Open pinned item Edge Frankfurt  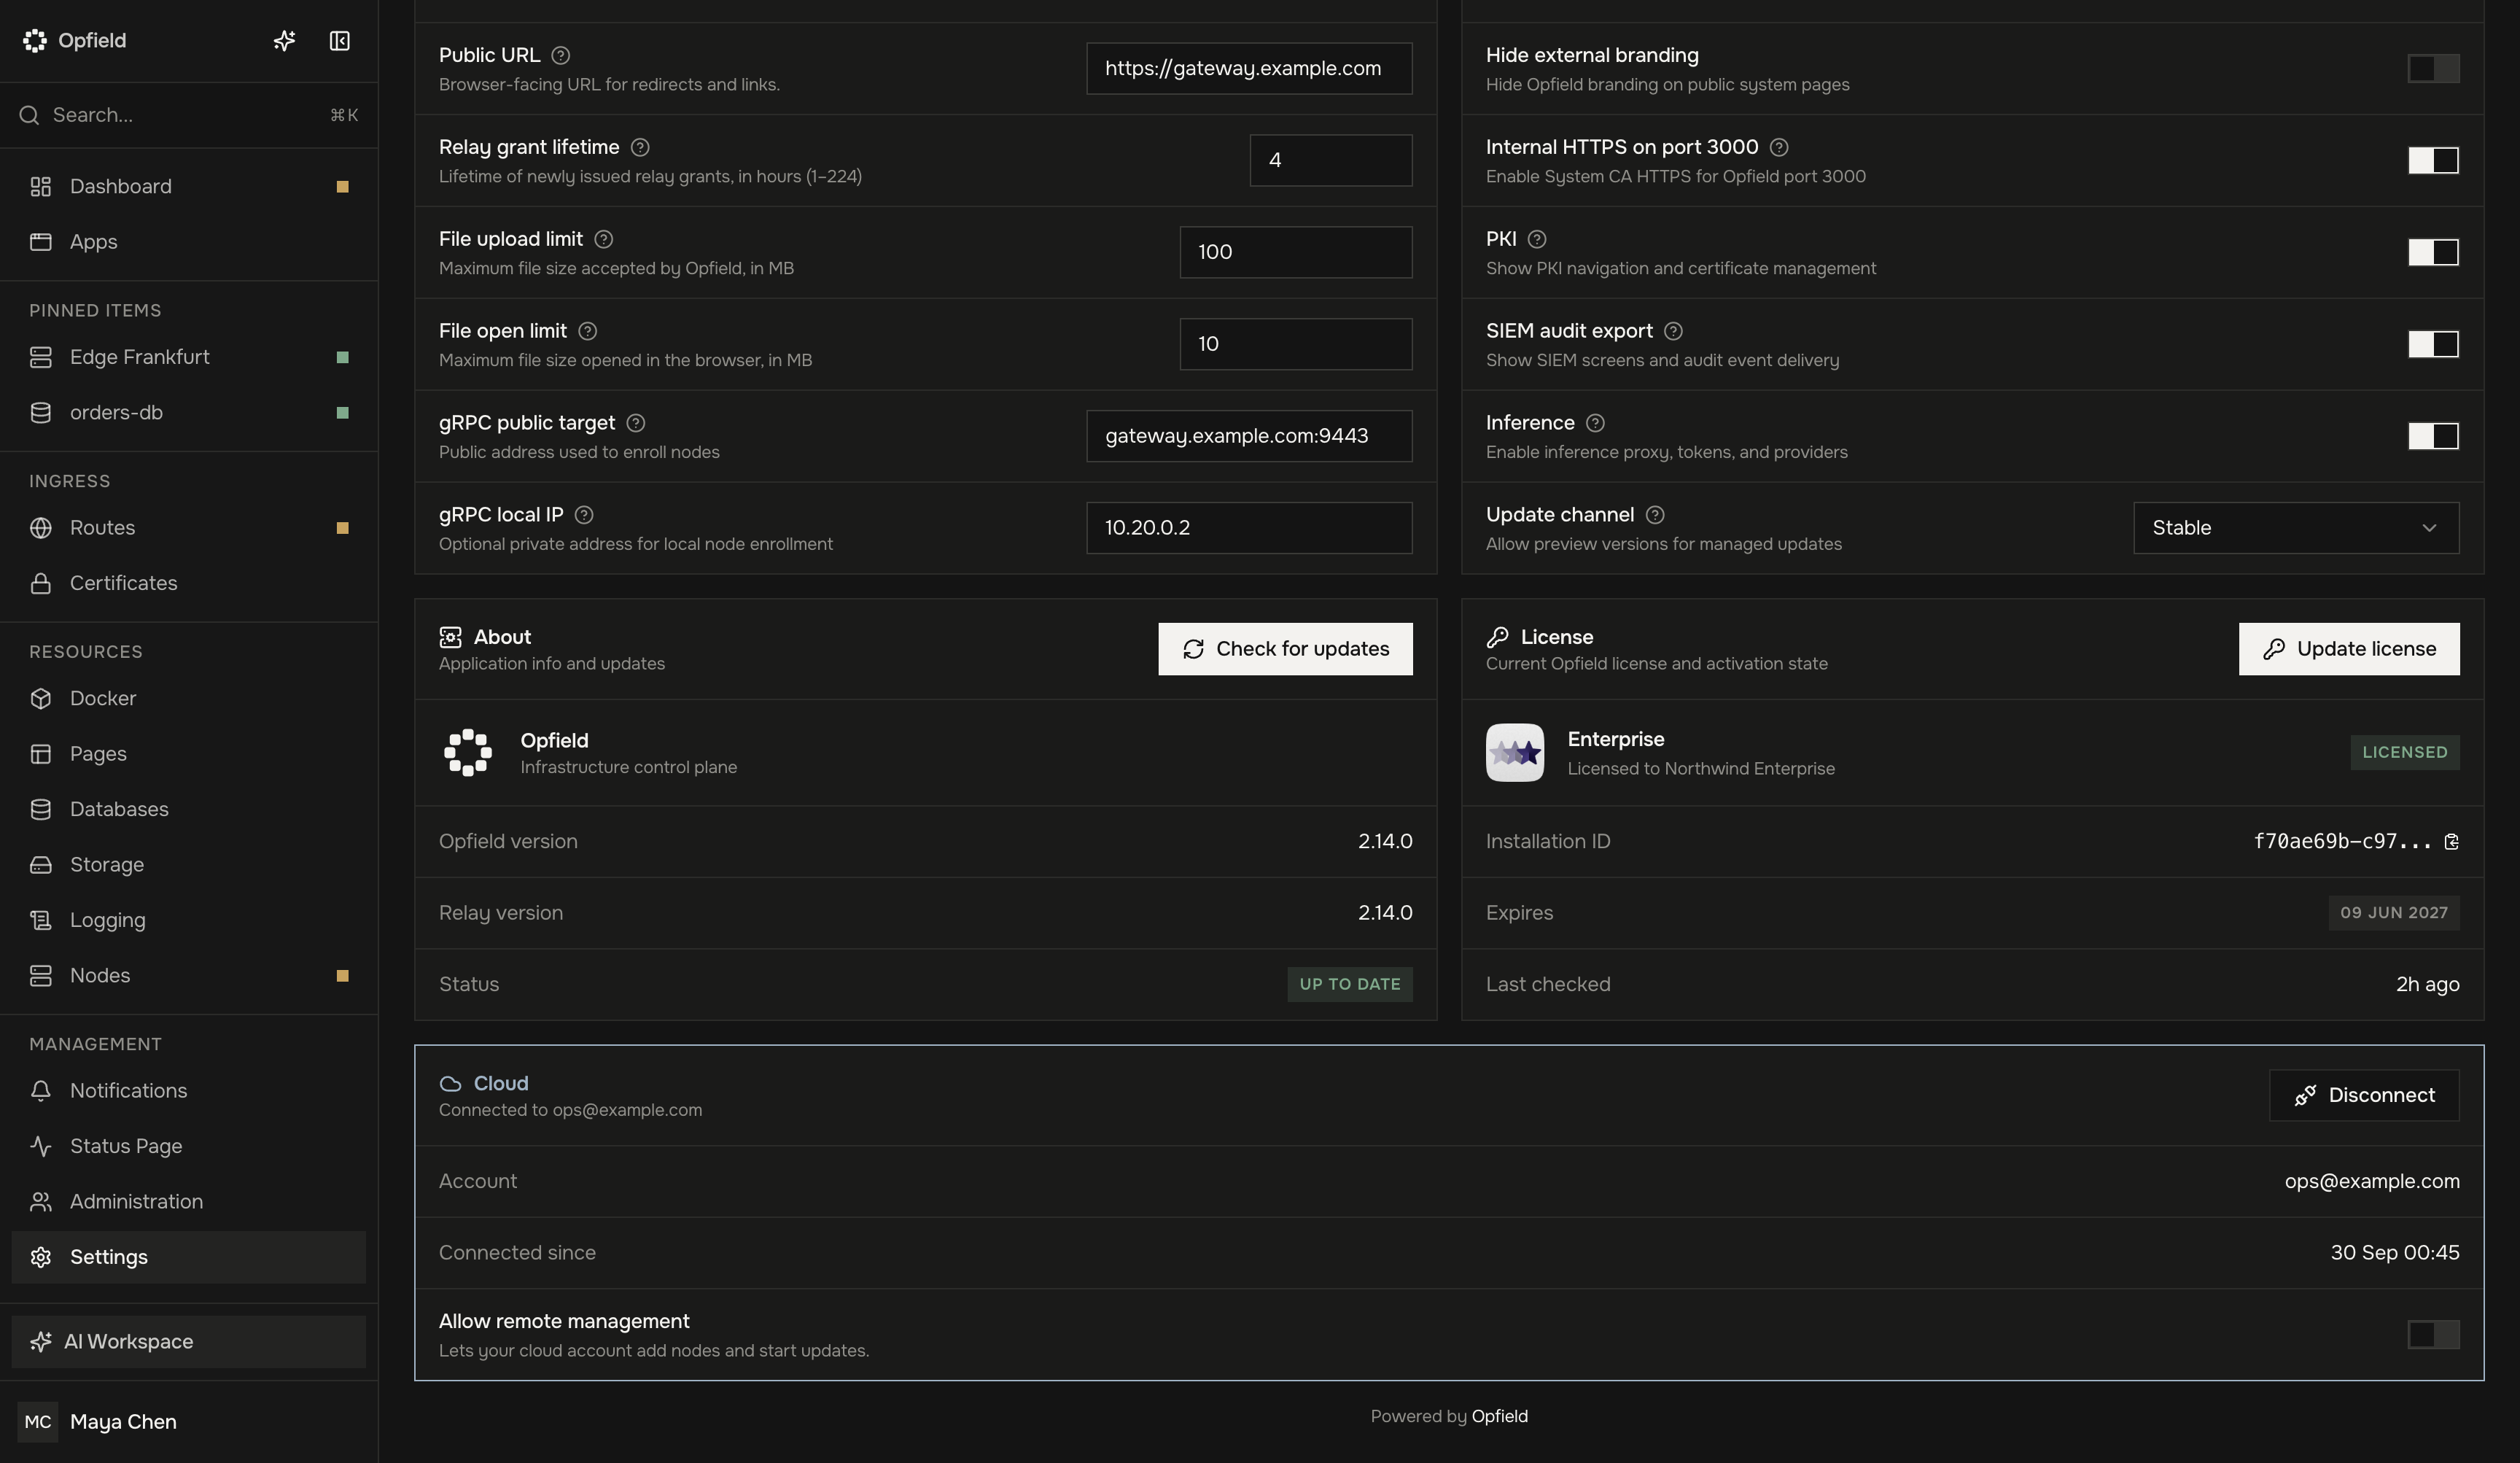point(189,358)
